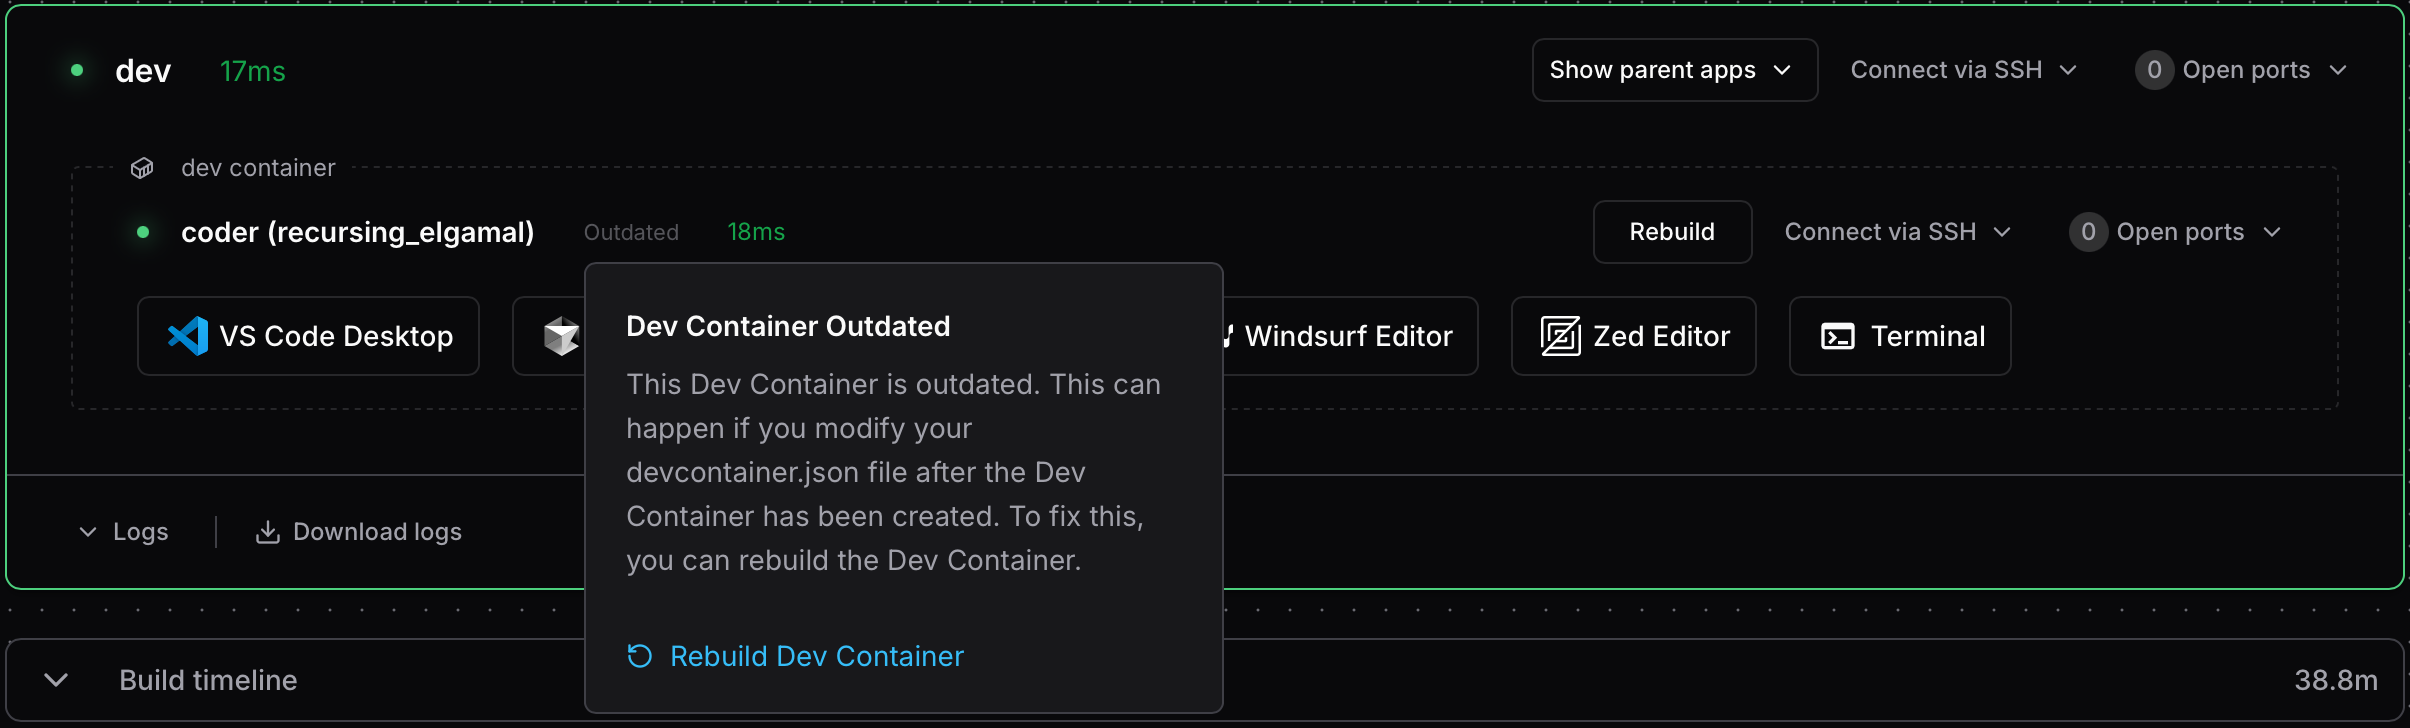Select the dev workspace title
Viewport: 2410px width, 728px height.
143,70
